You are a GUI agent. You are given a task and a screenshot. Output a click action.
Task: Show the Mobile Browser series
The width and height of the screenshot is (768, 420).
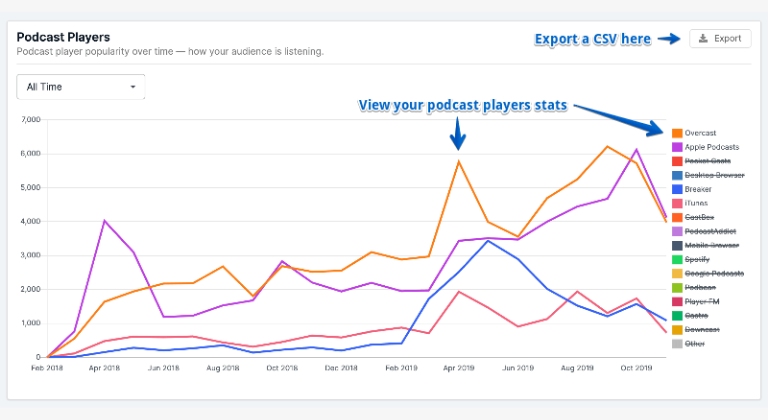tap(712, 245)
